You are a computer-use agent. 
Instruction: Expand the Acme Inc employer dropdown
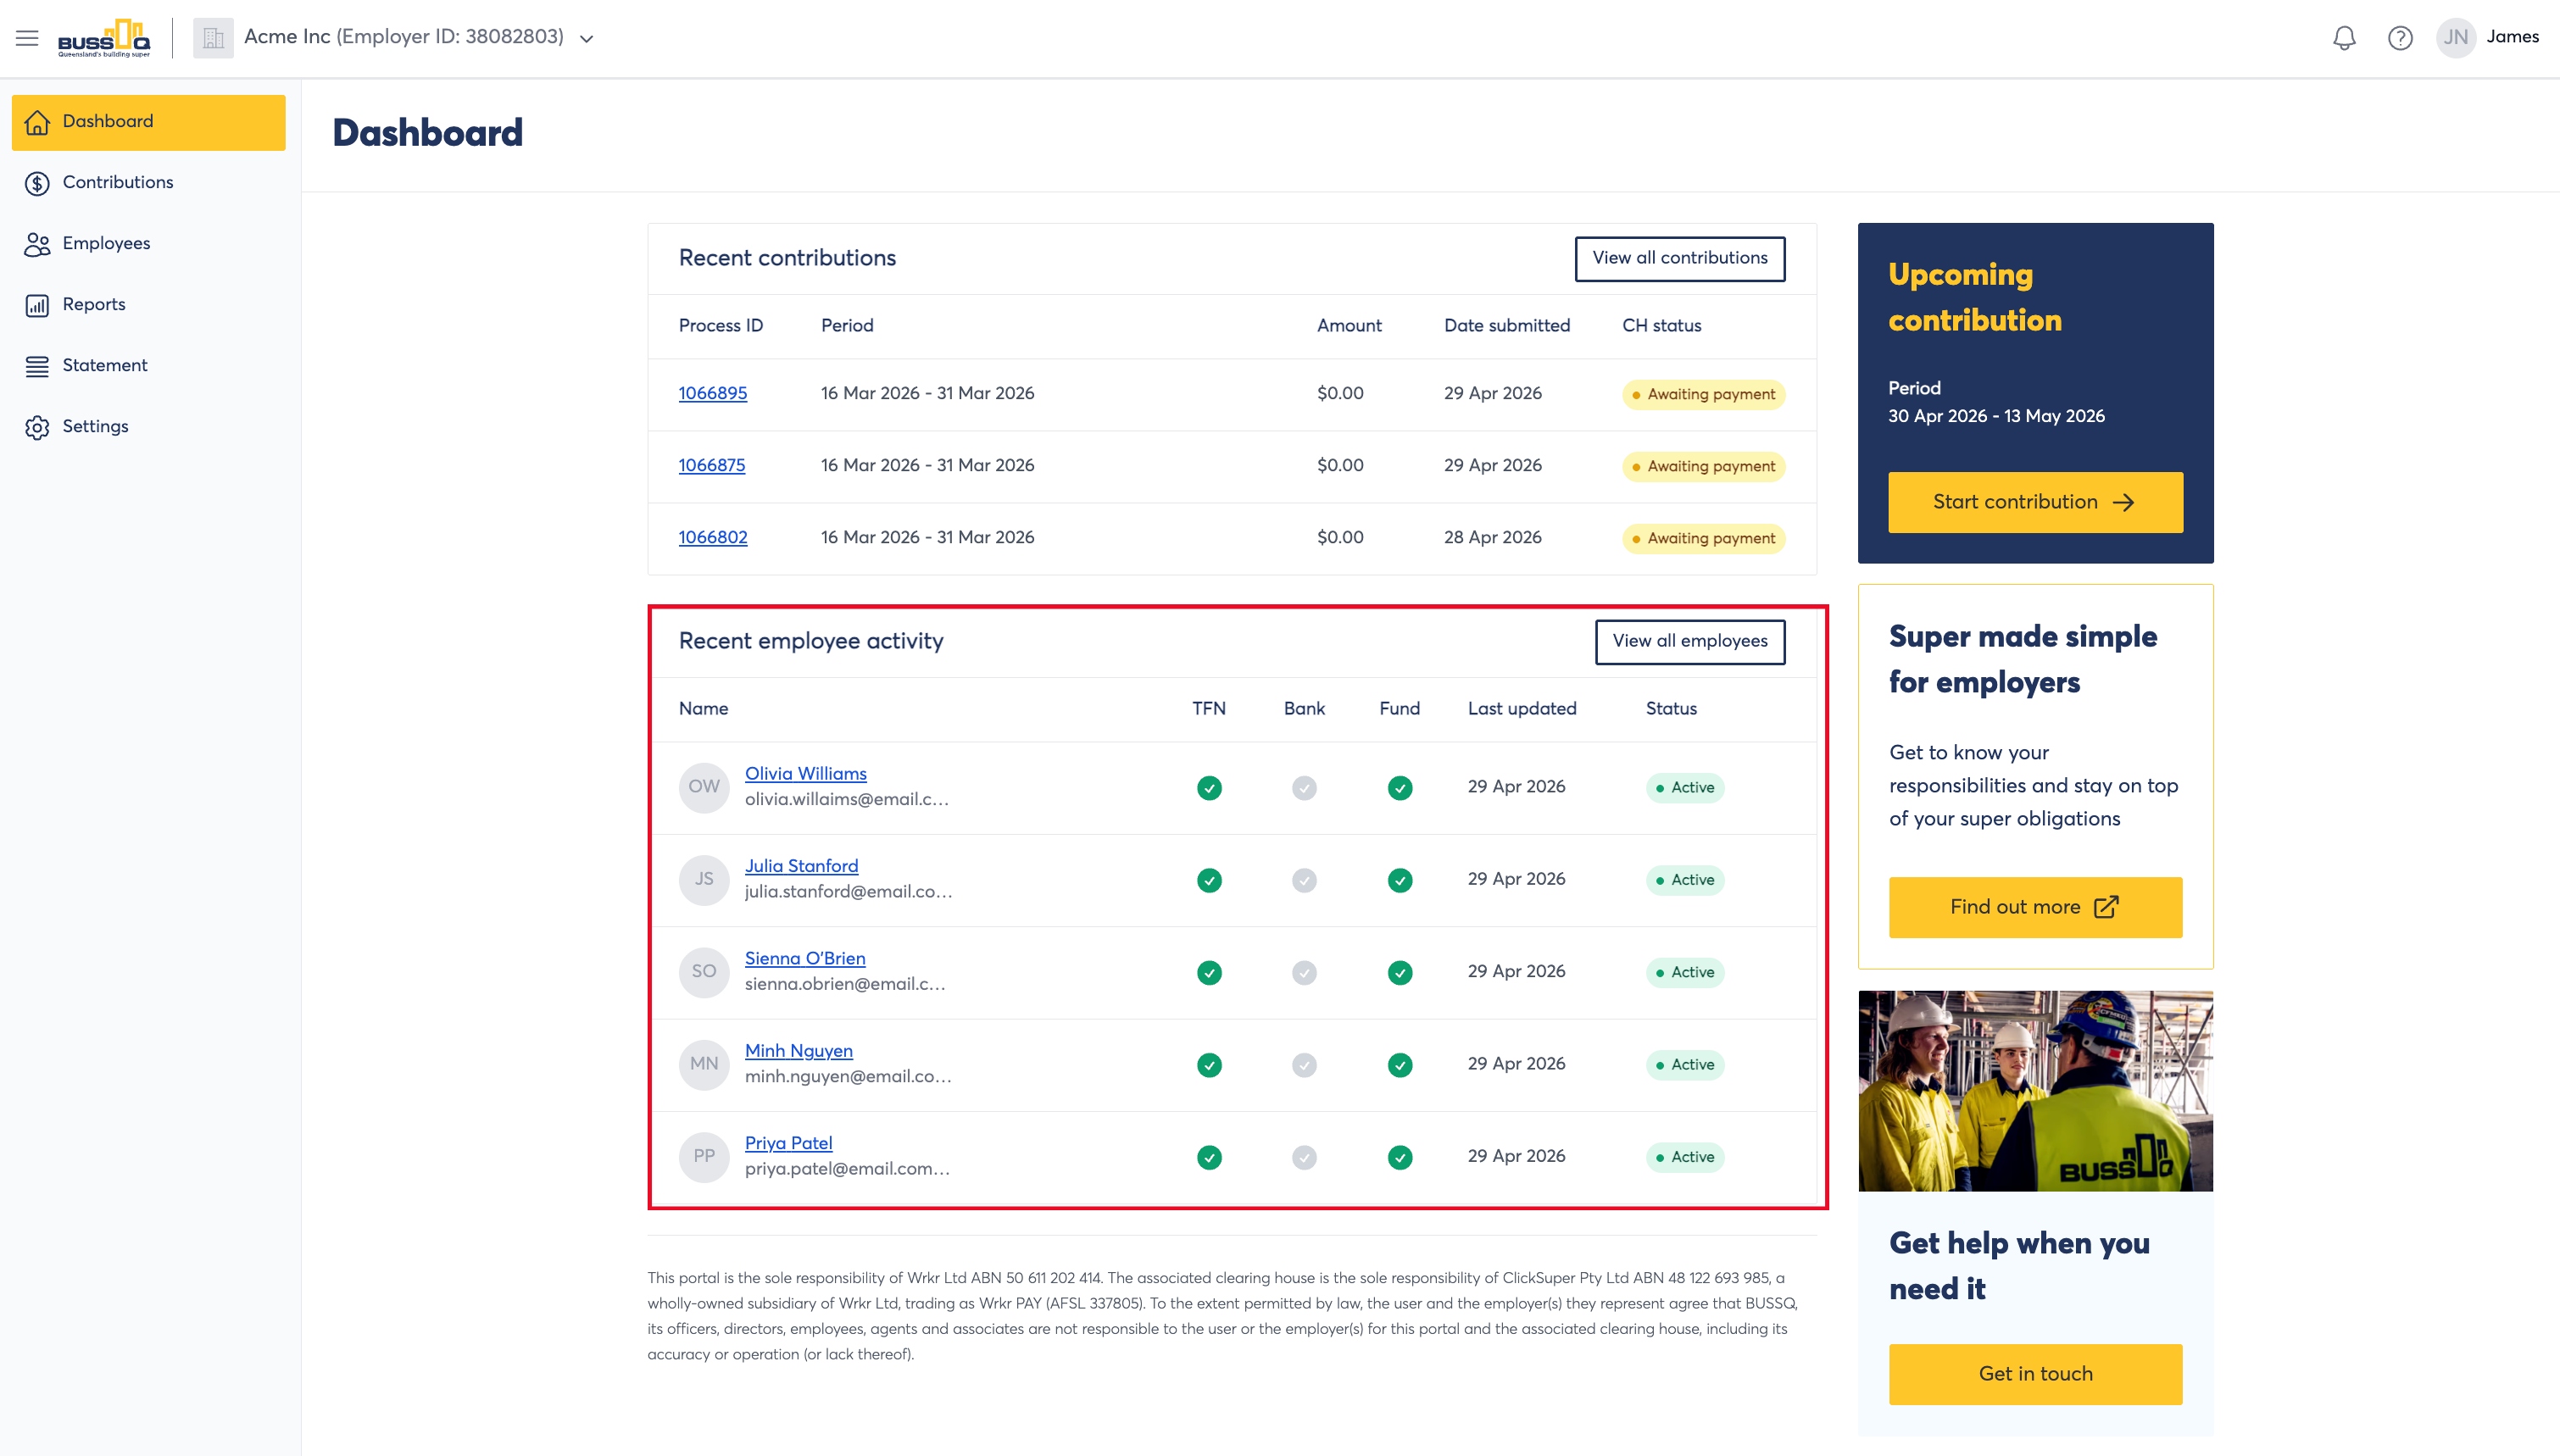pyautogui.click(x=587, y=39)
